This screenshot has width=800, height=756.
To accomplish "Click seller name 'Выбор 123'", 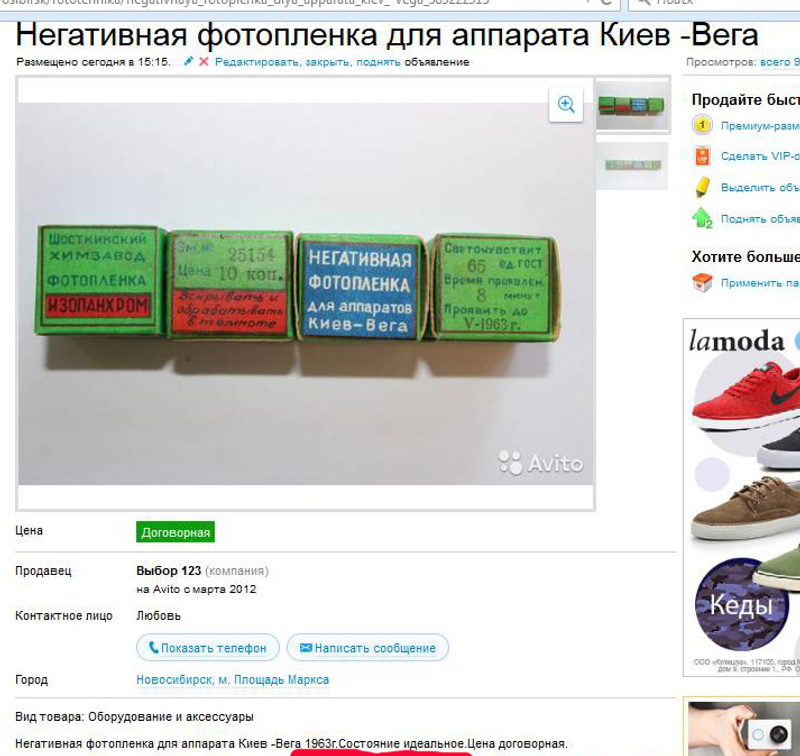I will (168, 570).
